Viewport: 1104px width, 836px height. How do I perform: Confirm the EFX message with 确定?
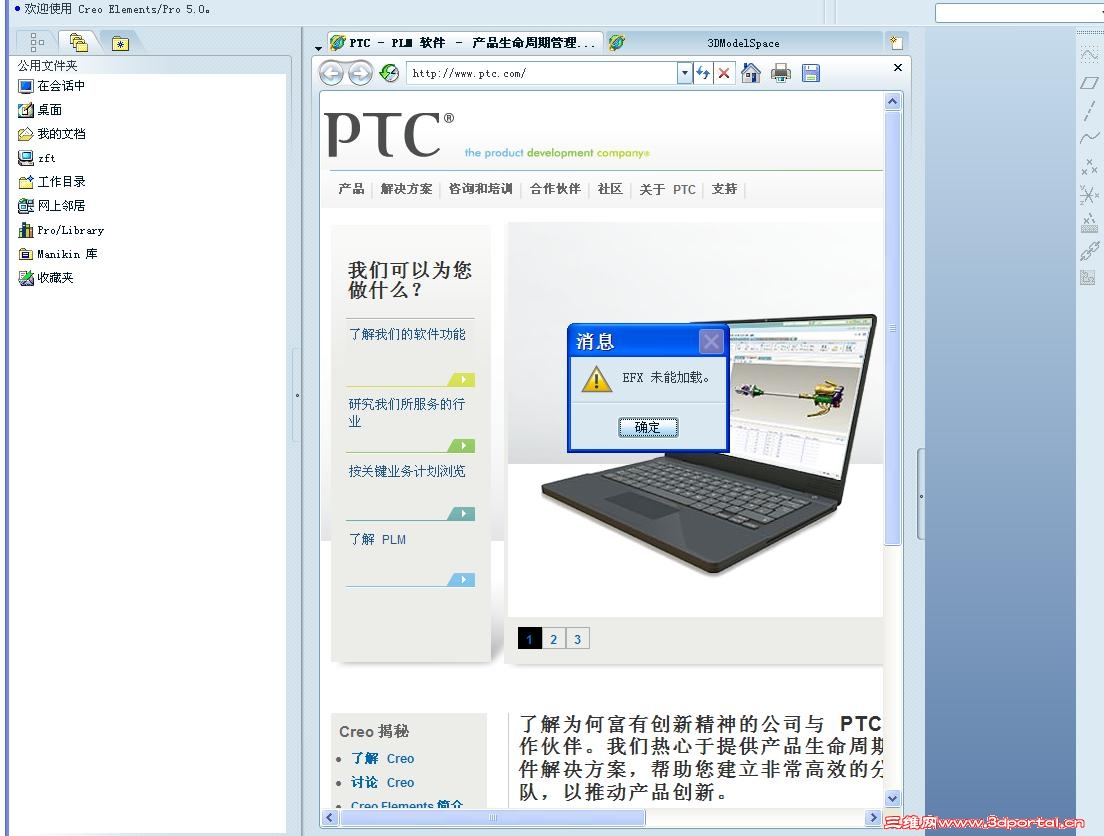(x=648, y=427)
